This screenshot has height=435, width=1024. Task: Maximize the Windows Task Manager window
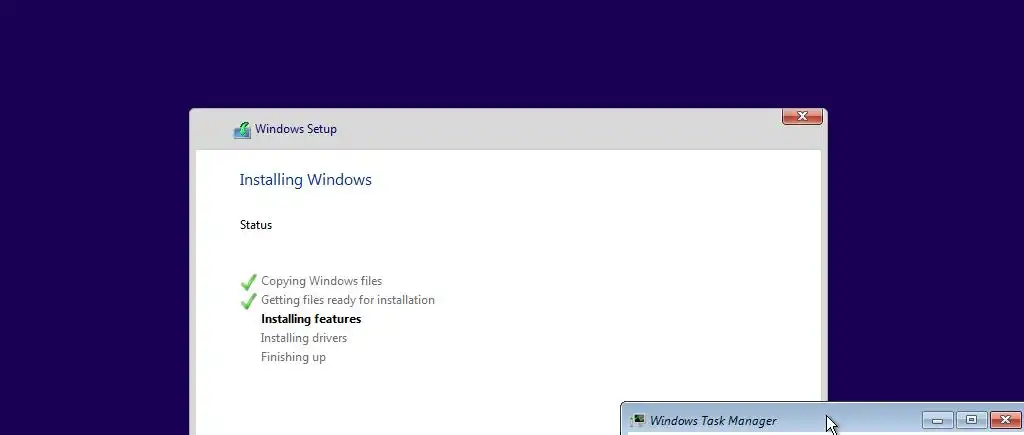point(972,420)
